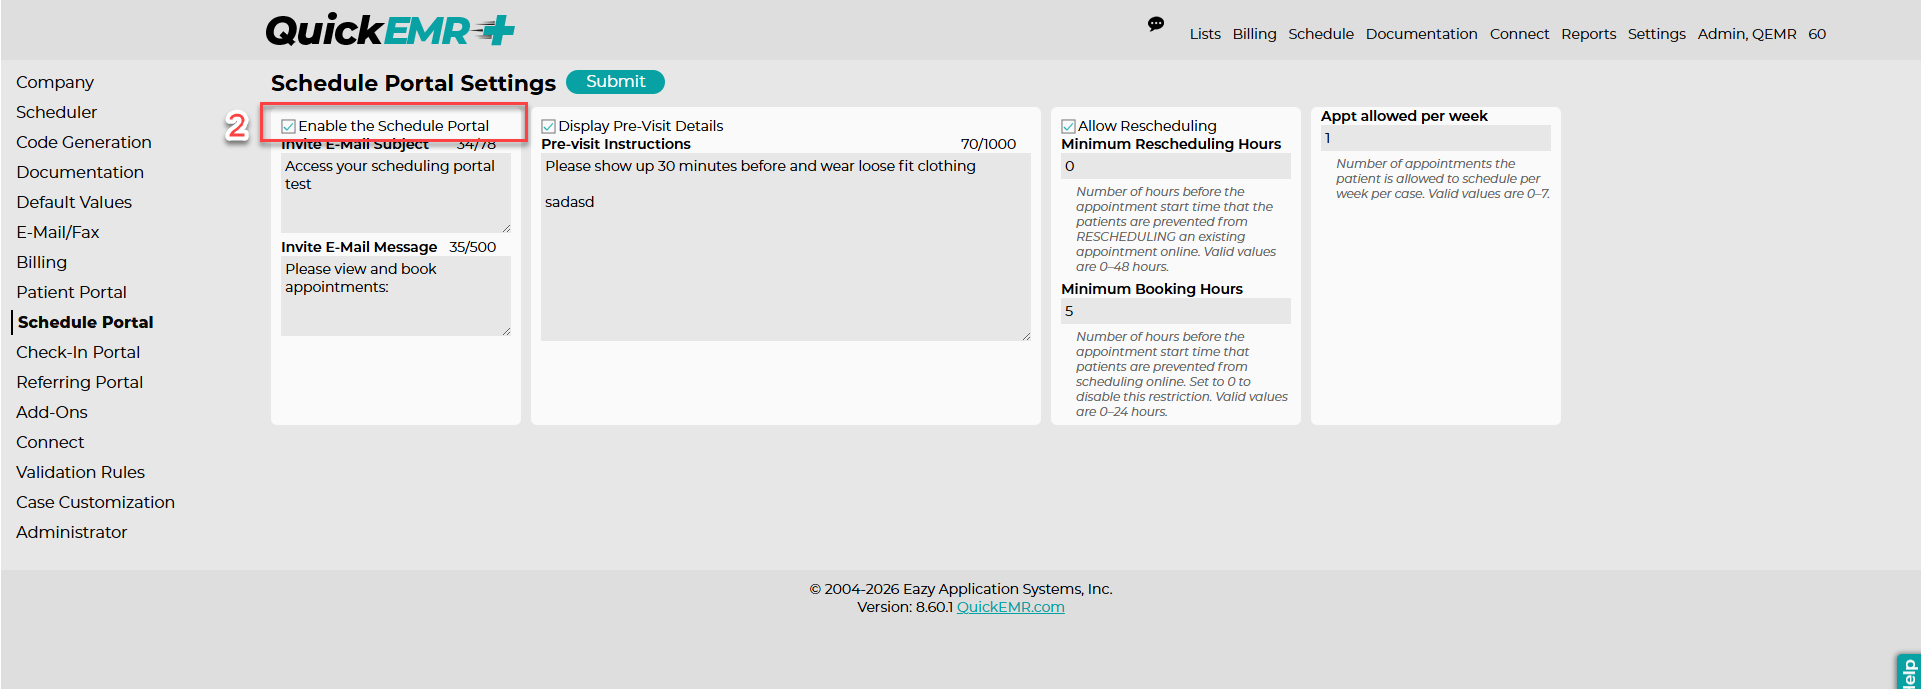Toggle Enable the Schedule Portal checkbox

[x=288, y=126]
